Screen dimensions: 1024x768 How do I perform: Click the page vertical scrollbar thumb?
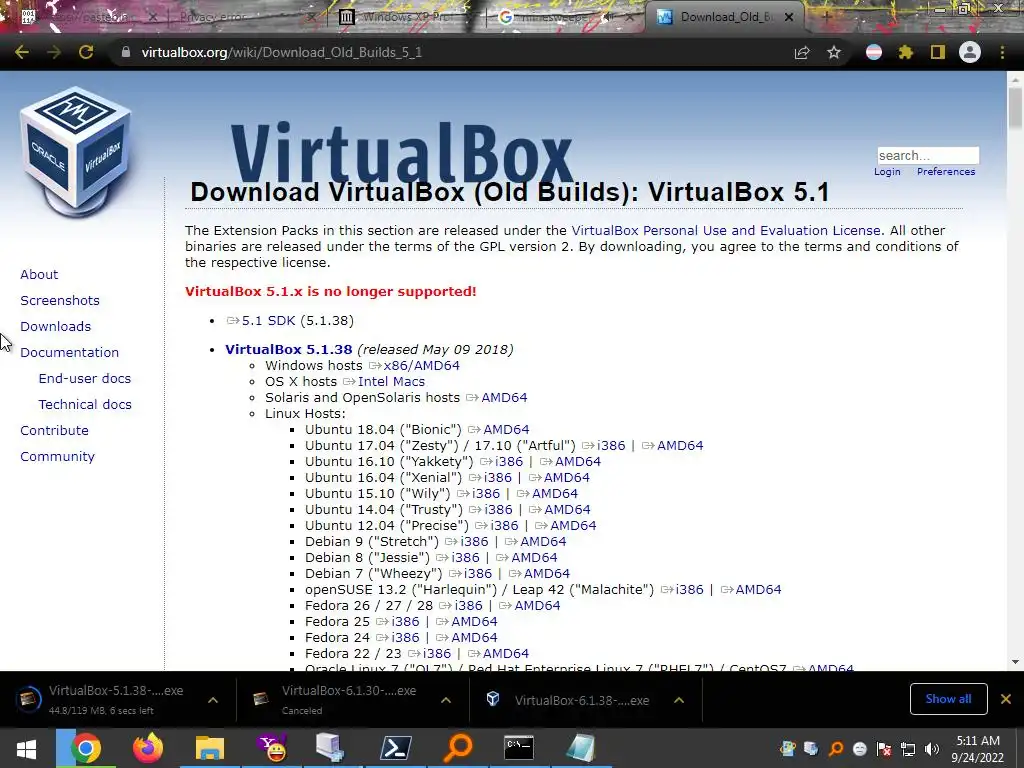(1016, 108)
